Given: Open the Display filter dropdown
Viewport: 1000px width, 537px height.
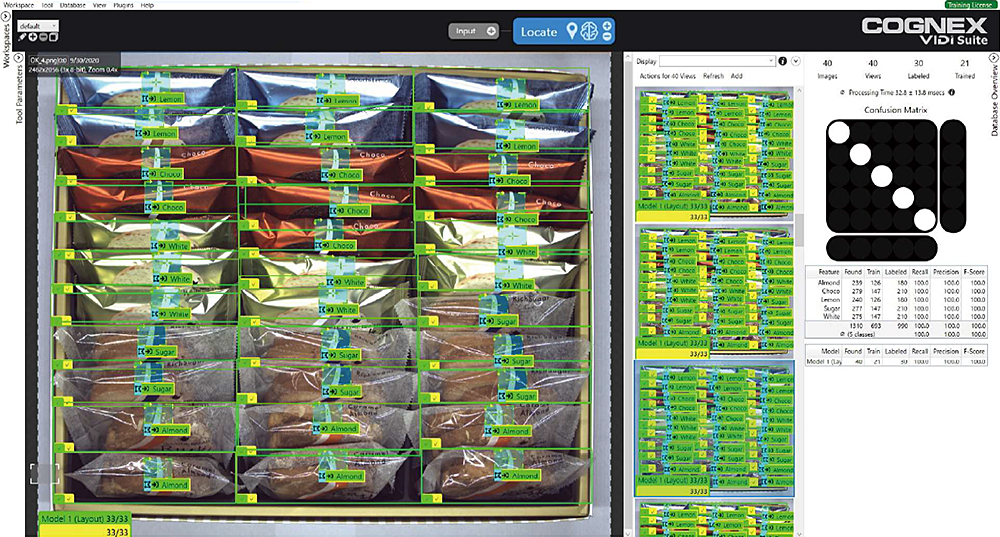Looking at the screenshot, I should pos(717,61).
